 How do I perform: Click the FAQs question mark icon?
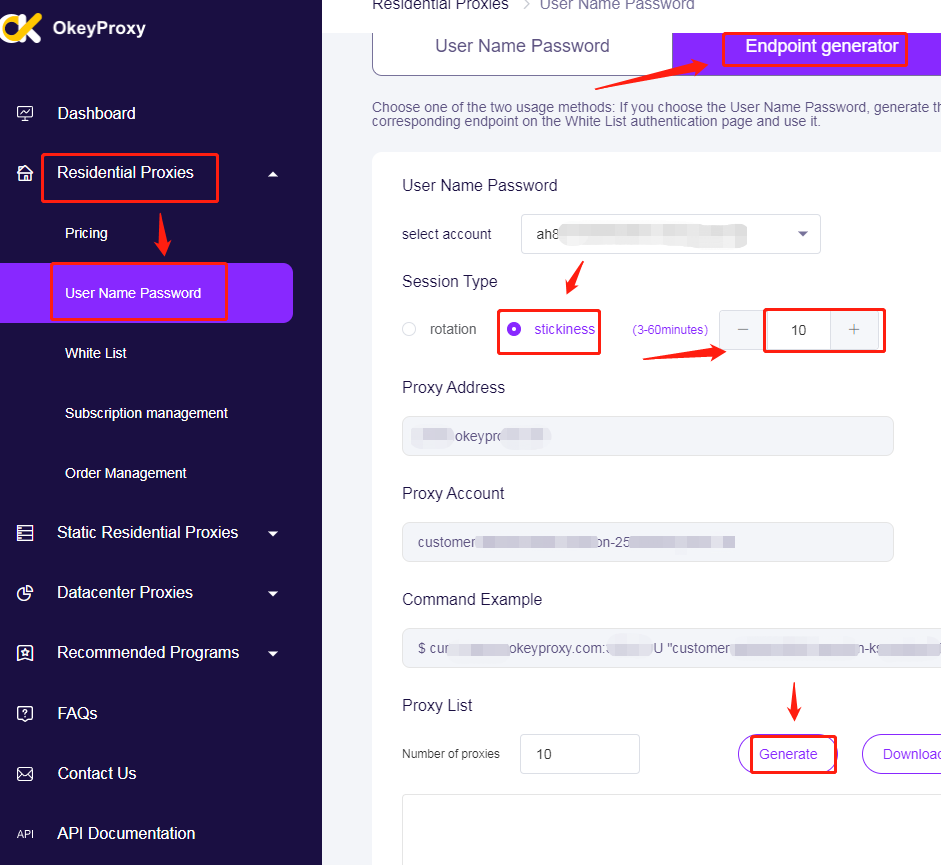click(x=26, y=714)
